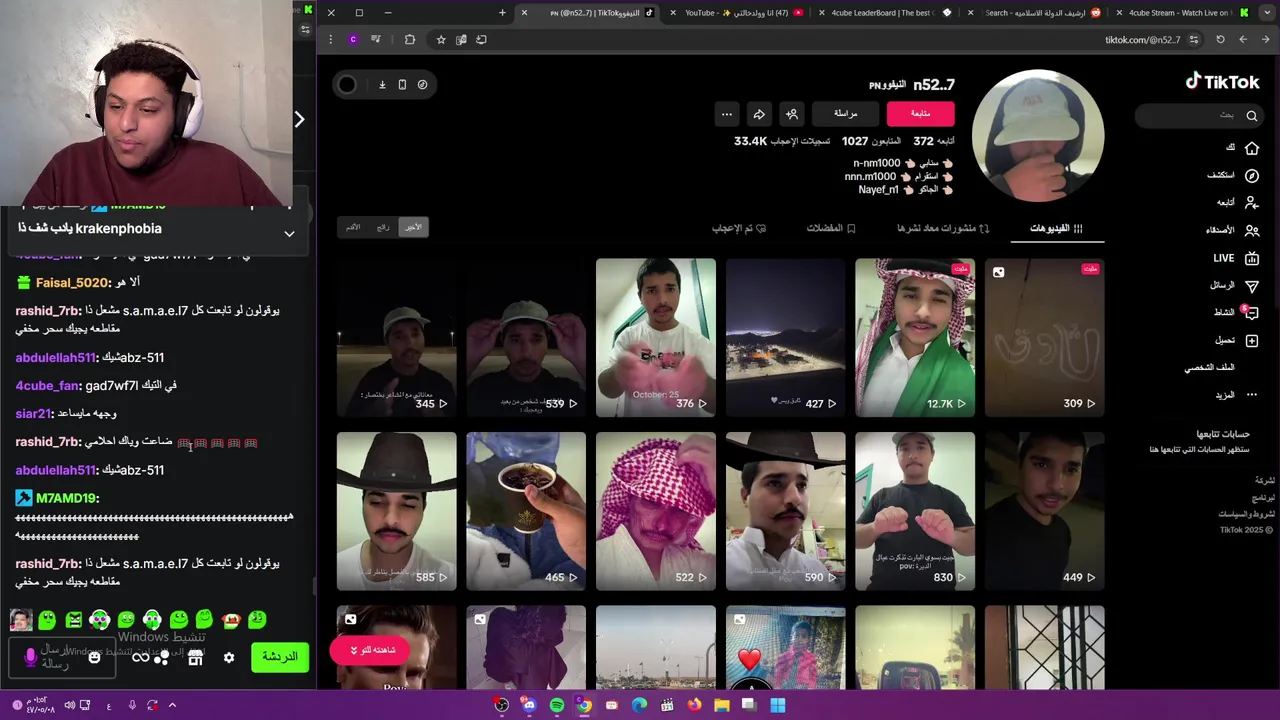Open Firefox from the Windows taskbar
This screenshot has height=720, width=1280.
(694, 705)
